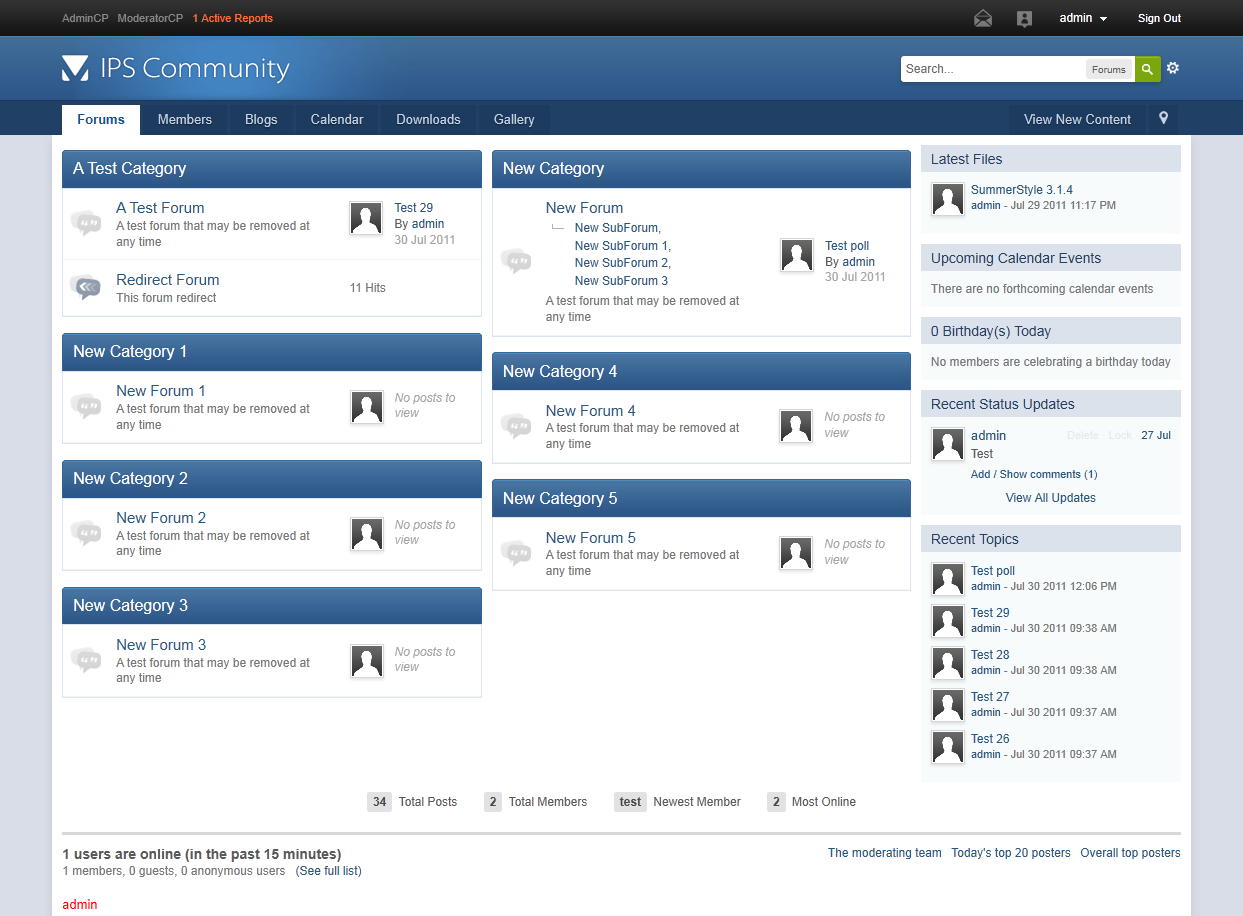
Task: Click admin avatar beside SummerStyle 3.1.4 file
Action: pyautogui.click(x=947, y=198)
